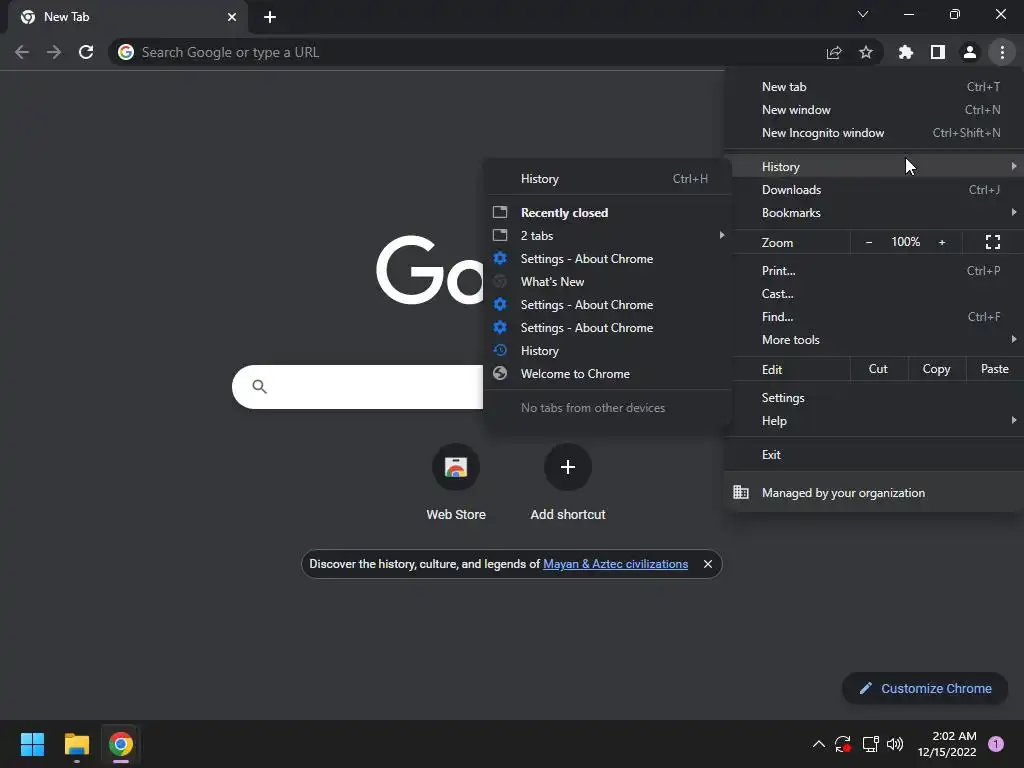Toggle full screen mode icon in Zoom row
The image size is (1024, 768).
tap(993, 242)
